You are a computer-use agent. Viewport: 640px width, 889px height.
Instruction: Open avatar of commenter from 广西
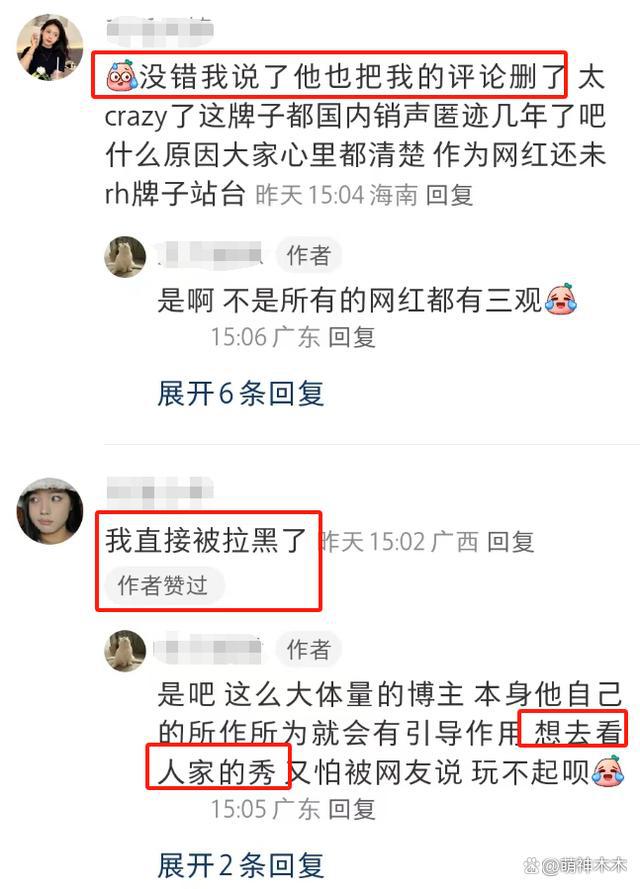pyautogui.click(x=50, y=511)
